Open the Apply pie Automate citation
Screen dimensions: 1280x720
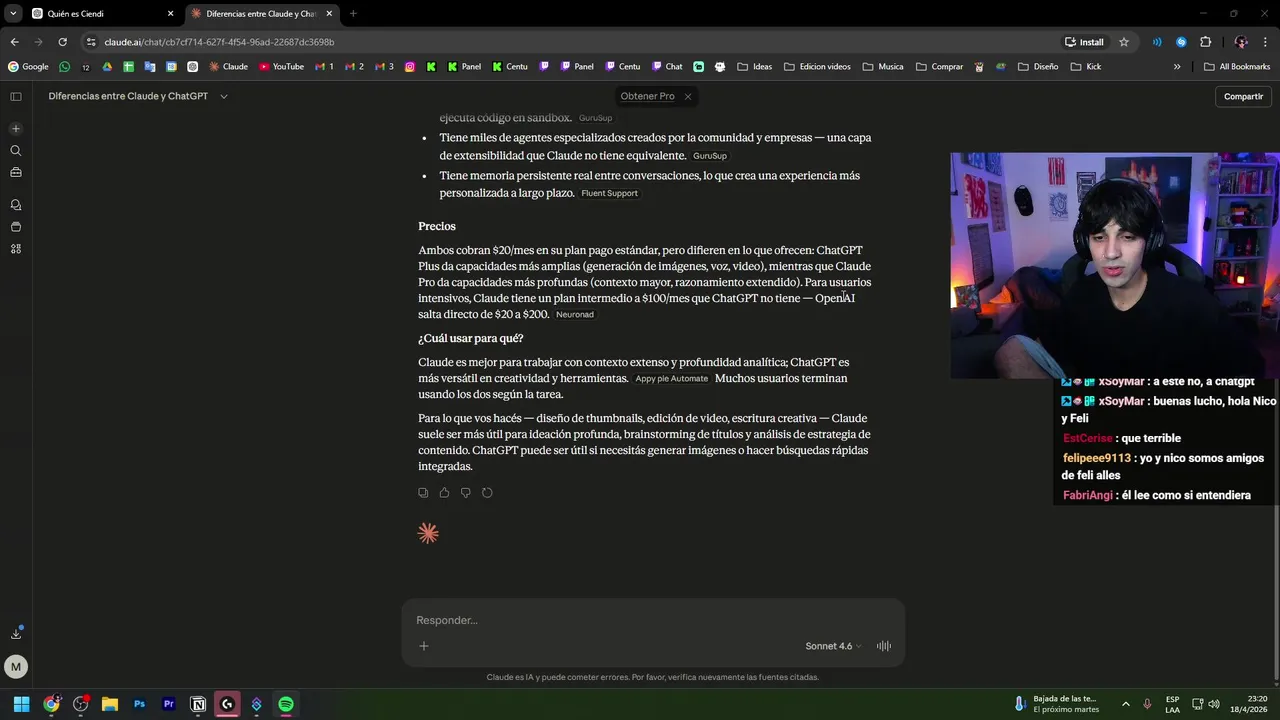[x=671, y=379]
